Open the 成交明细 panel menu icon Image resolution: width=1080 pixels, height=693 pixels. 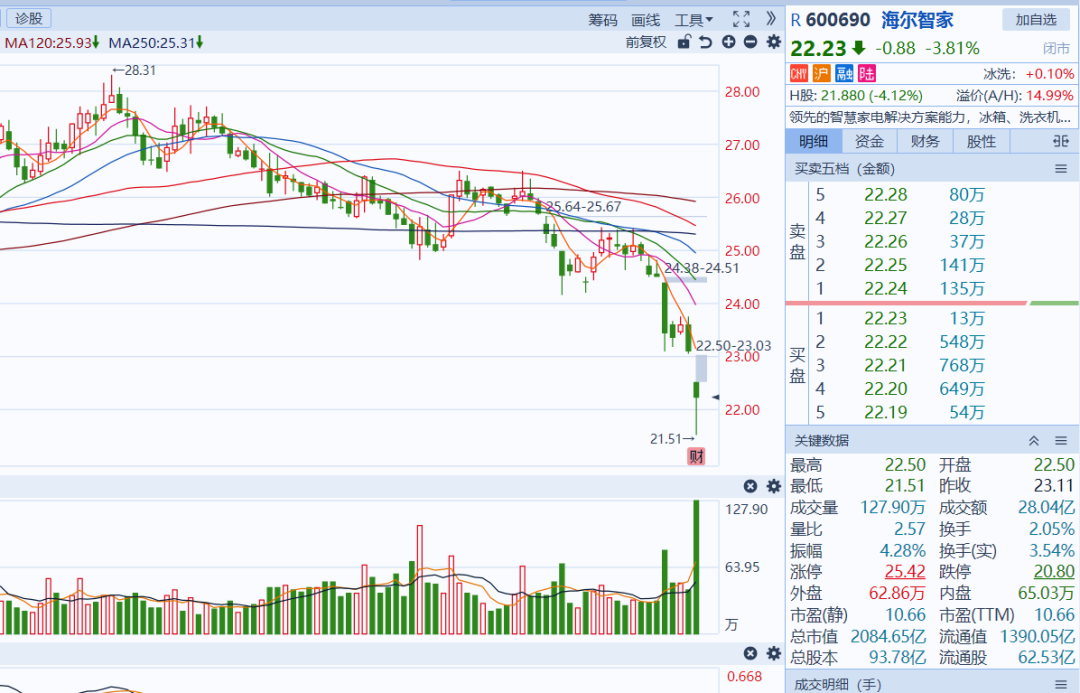(1061, 685)
